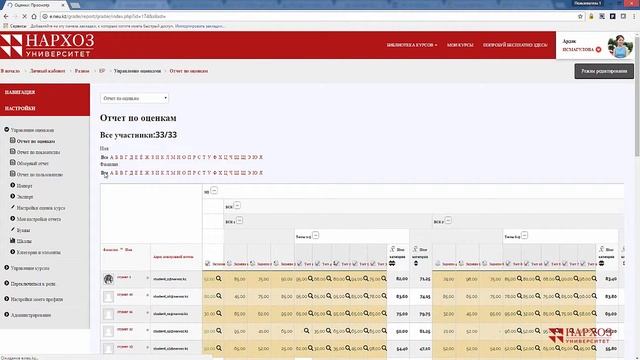The image size is (640, 360).
Task: Click the top student row's avatar picture
Action: 108,279
